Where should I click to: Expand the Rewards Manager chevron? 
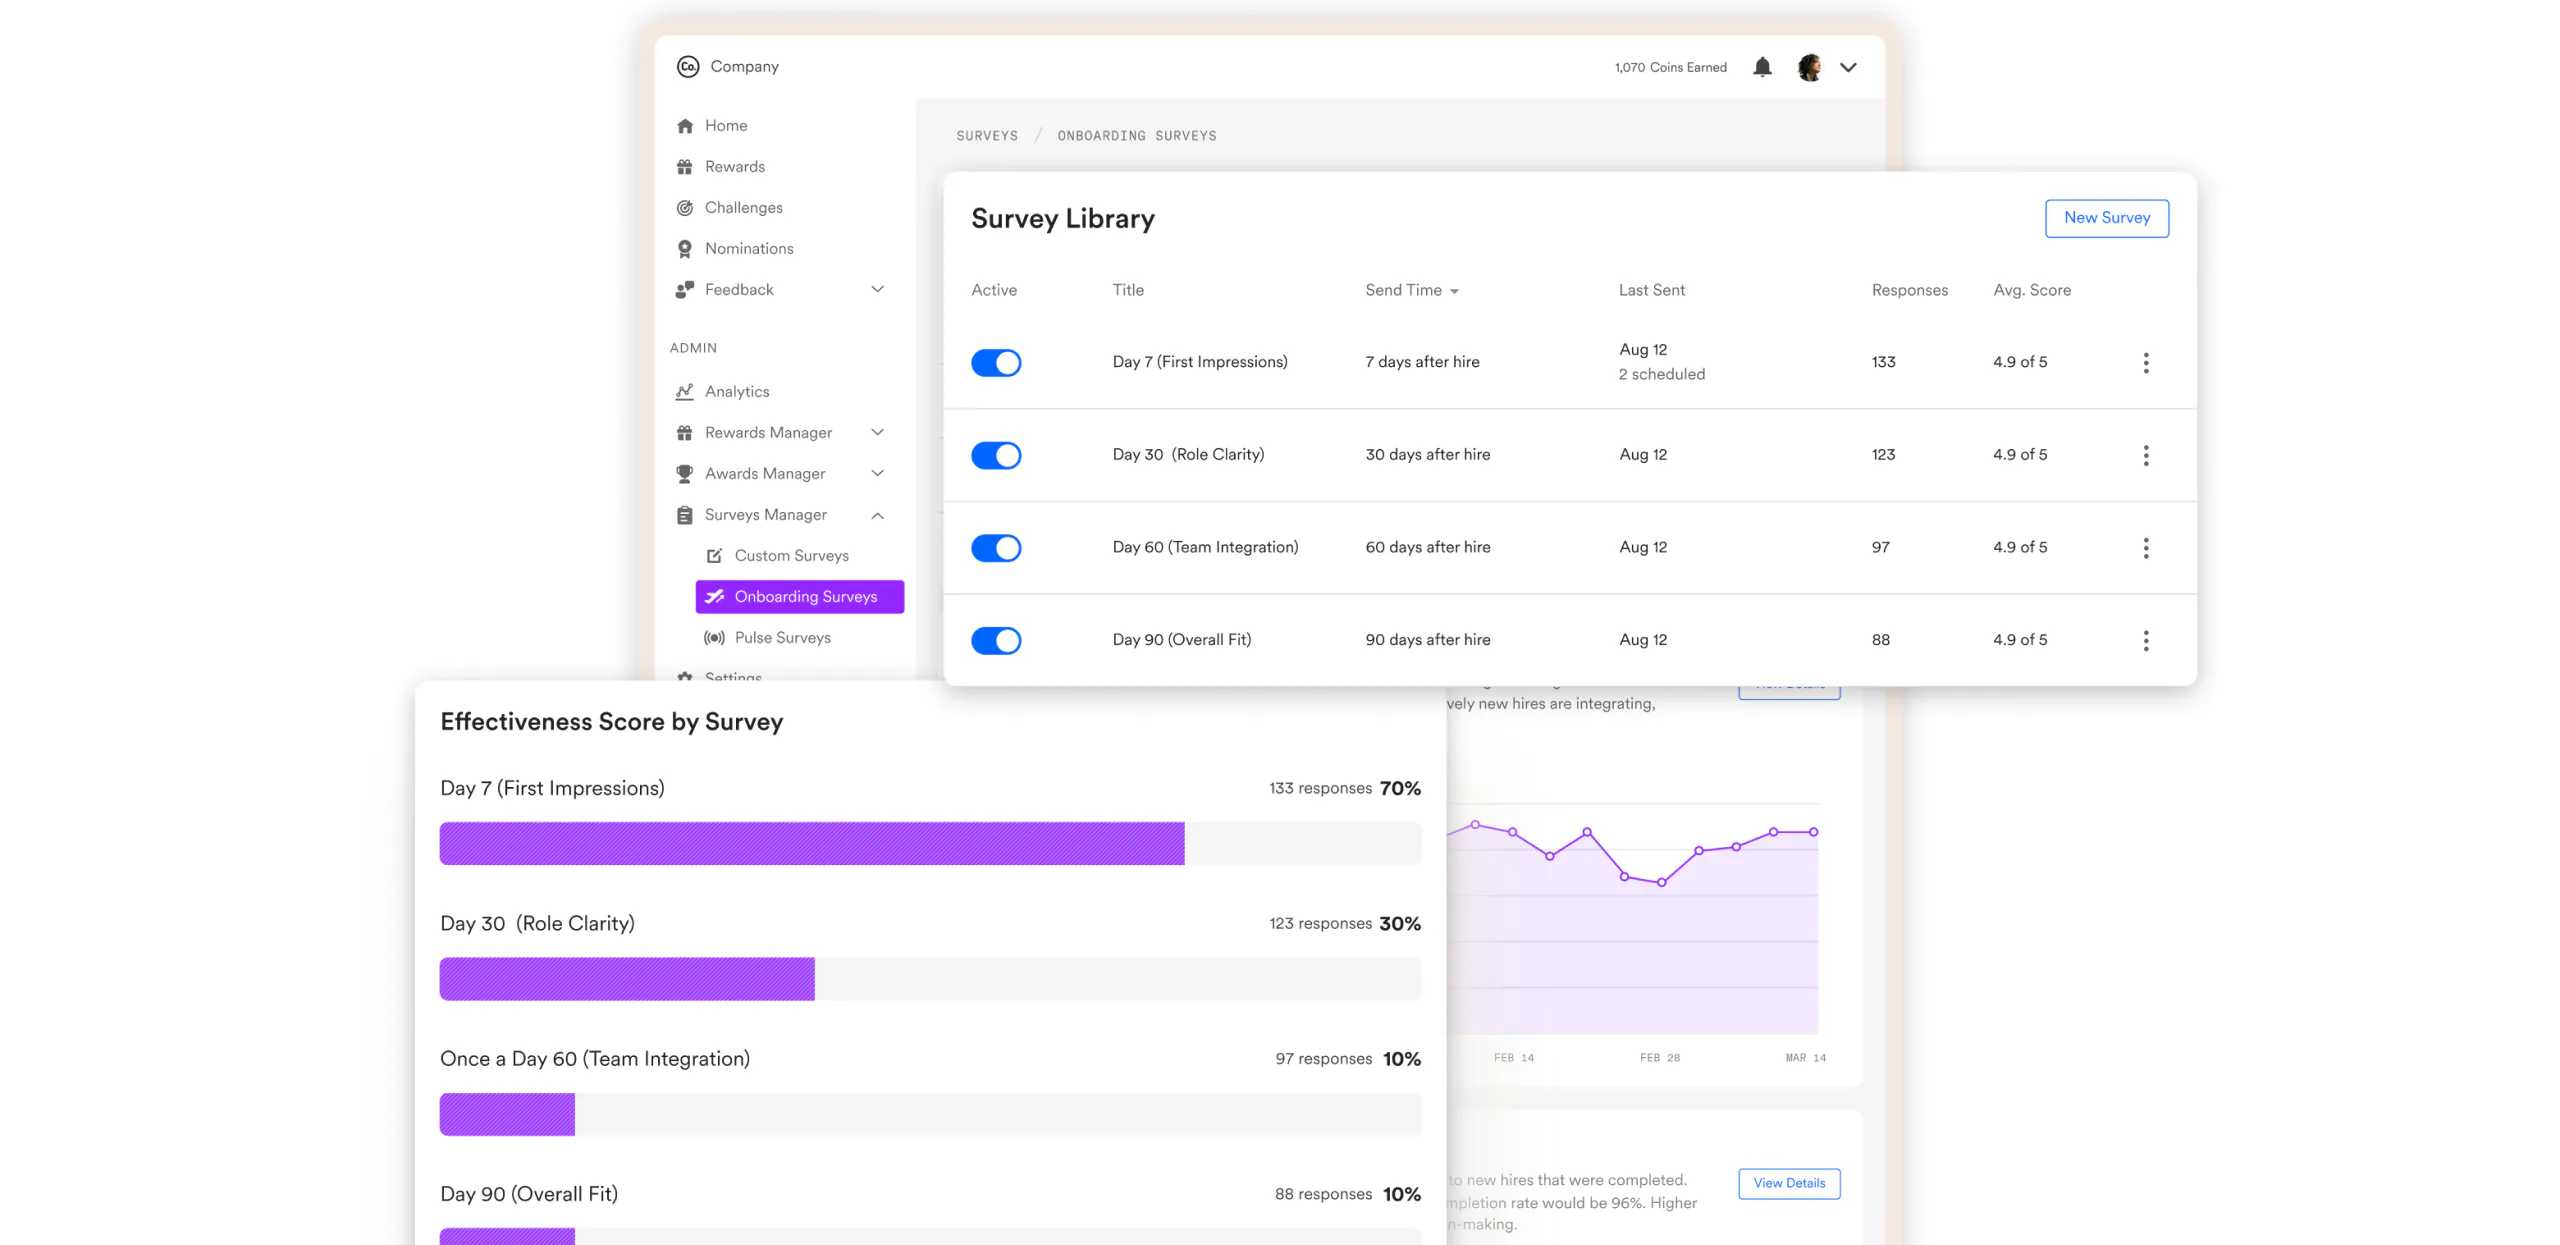click(x=877, y=433)
